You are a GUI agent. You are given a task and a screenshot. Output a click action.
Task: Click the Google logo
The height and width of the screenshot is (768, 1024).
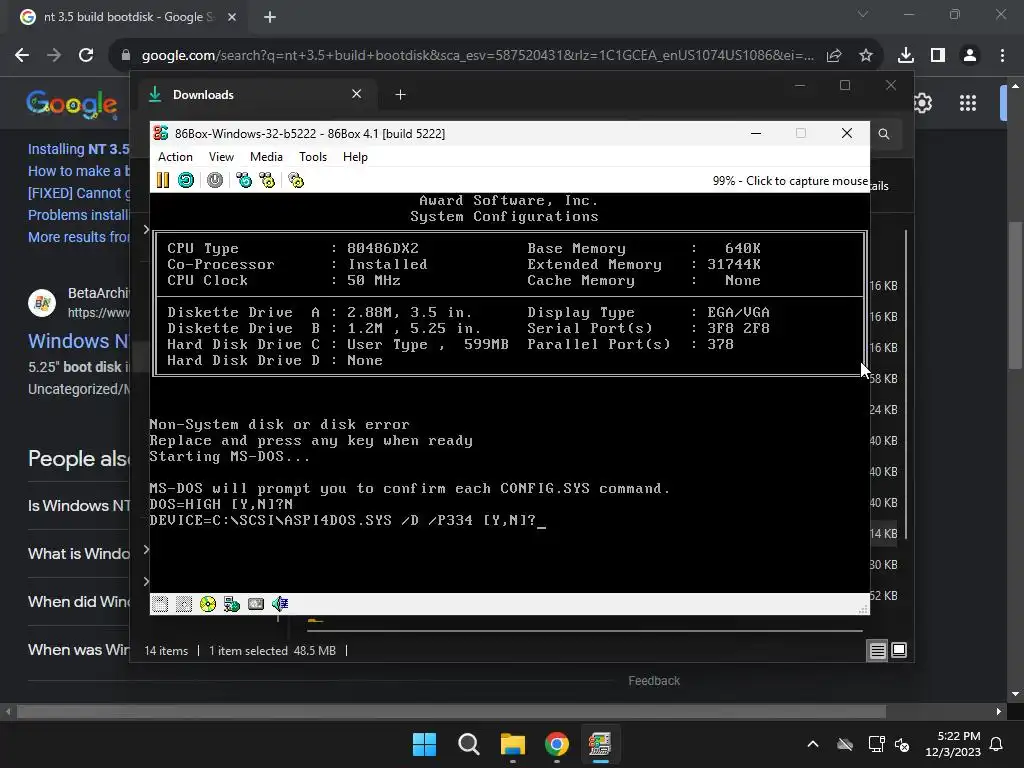click(72, 104)
